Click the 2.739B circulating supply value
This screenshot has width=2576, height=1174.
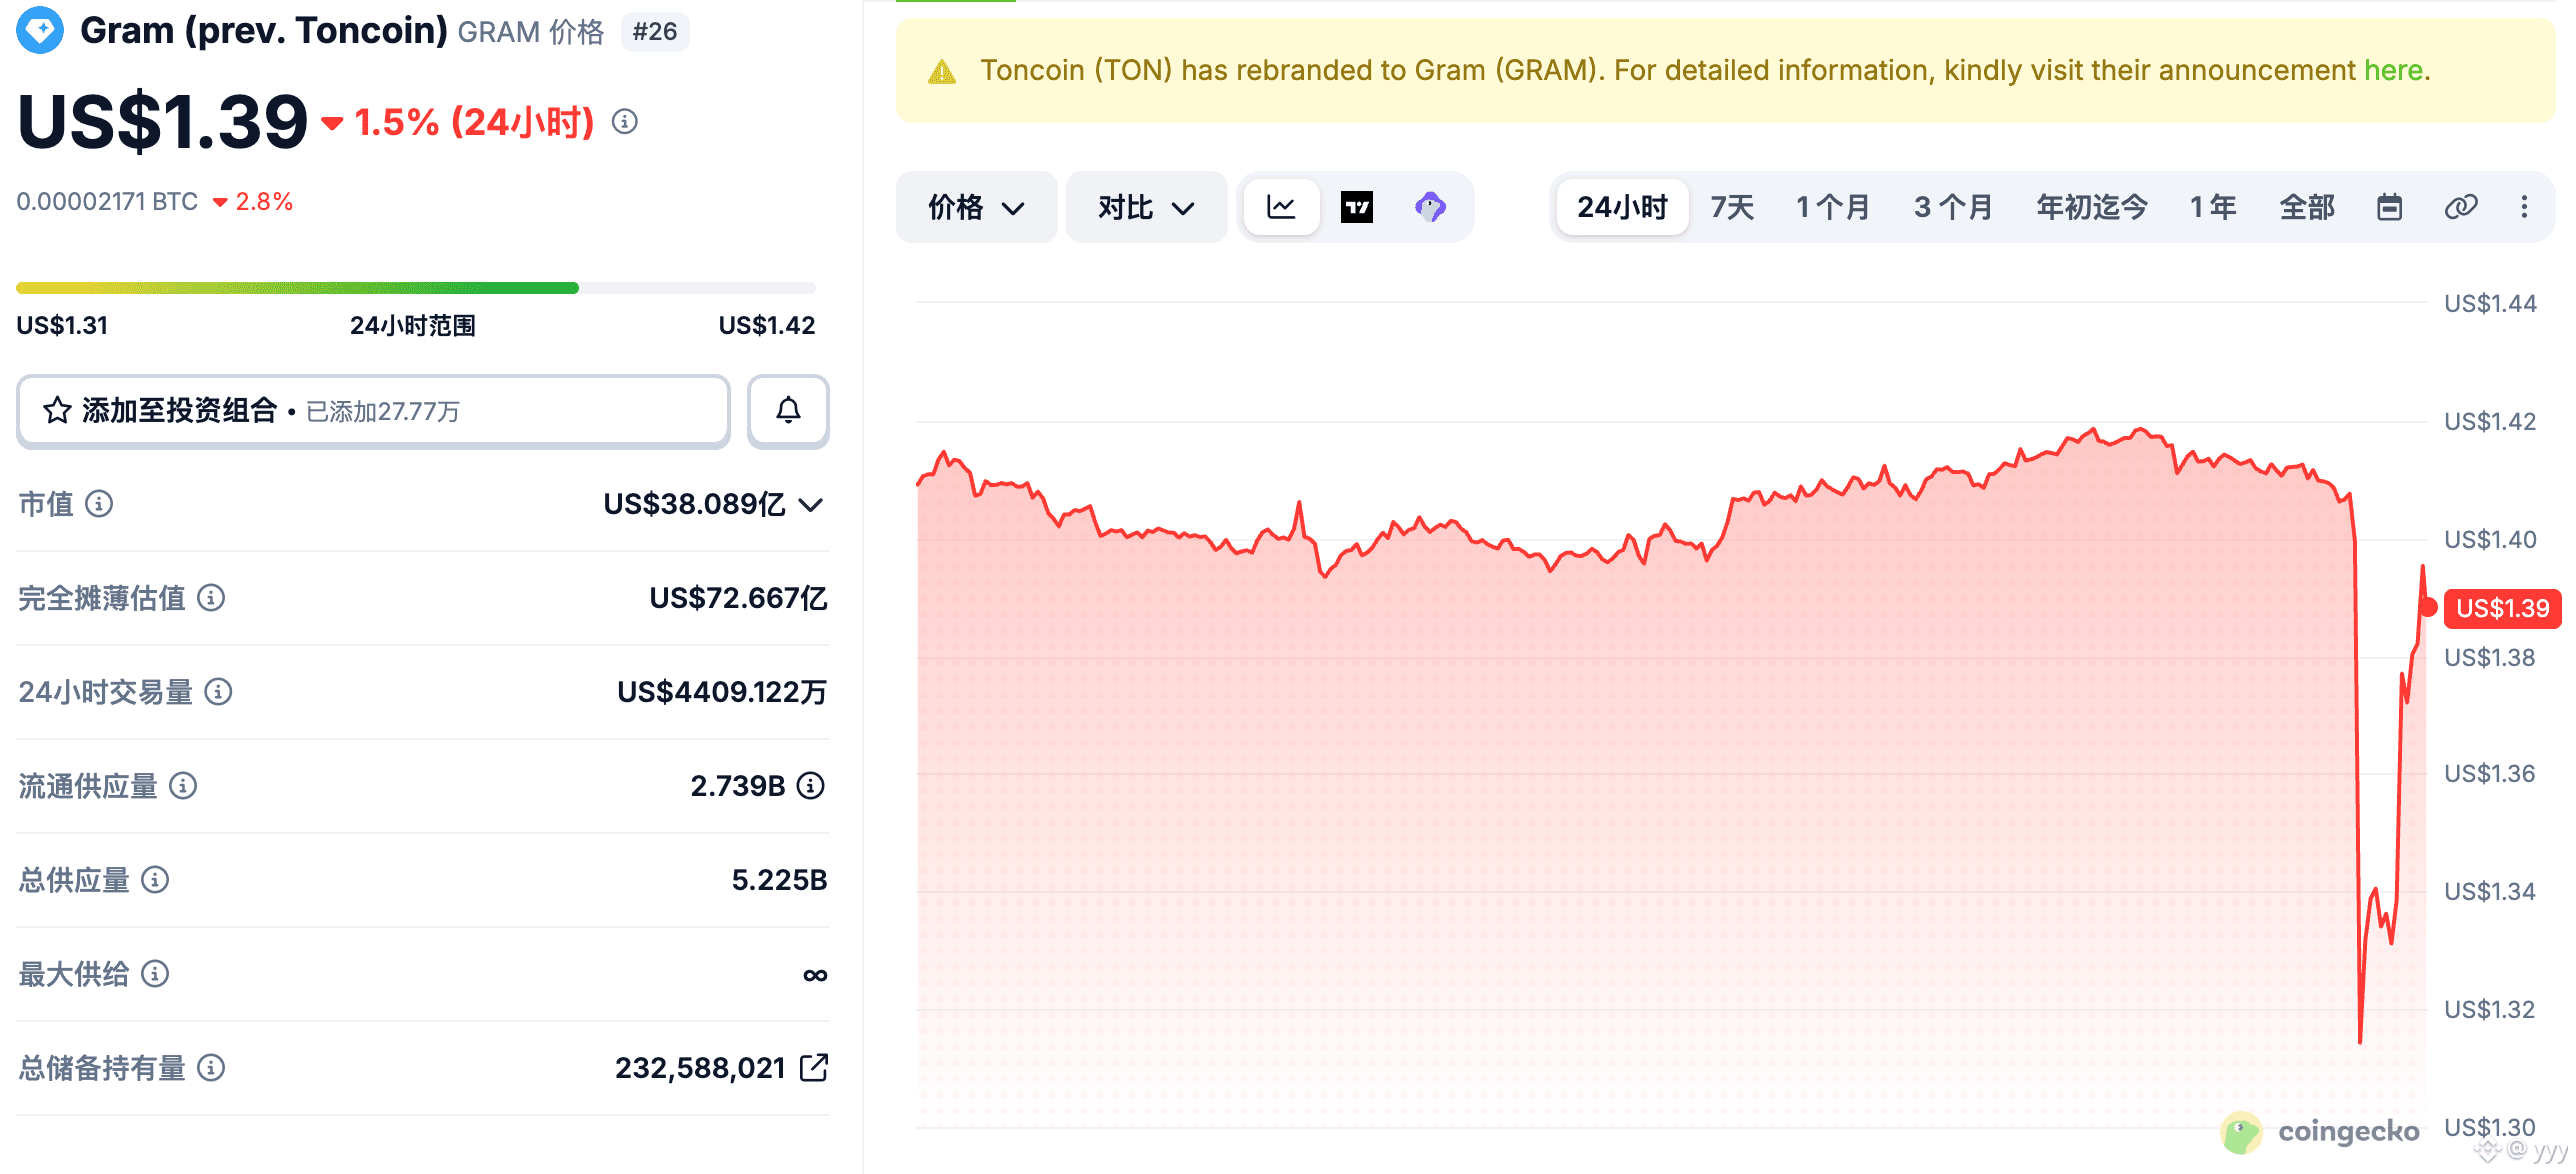click(x=738, y=786)
